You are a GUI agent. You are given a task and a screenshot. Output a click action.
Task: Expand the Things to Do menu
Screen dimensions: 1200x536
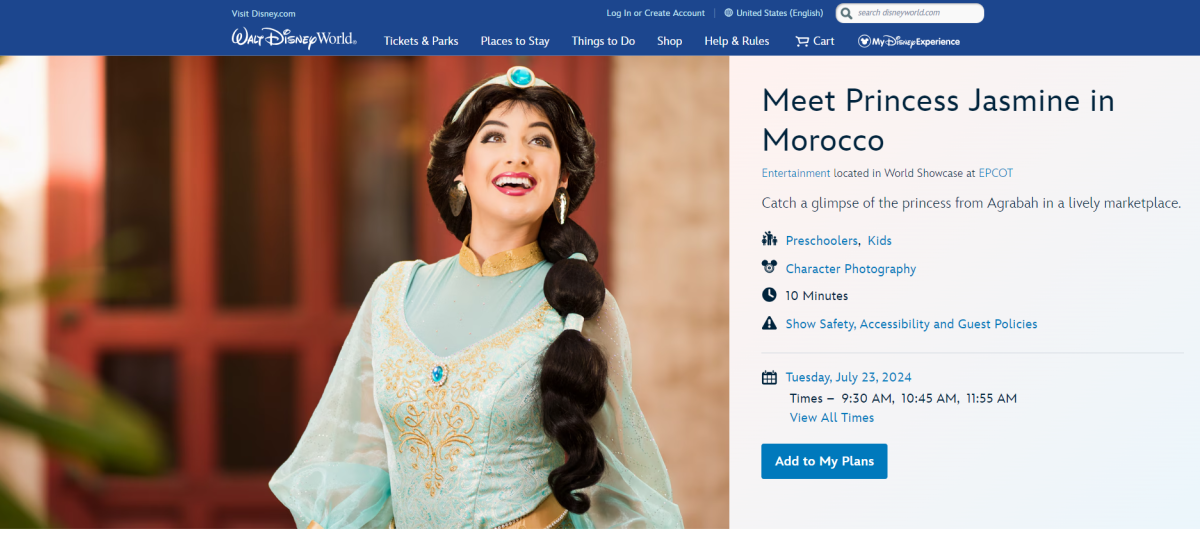[x=603, y=41]
